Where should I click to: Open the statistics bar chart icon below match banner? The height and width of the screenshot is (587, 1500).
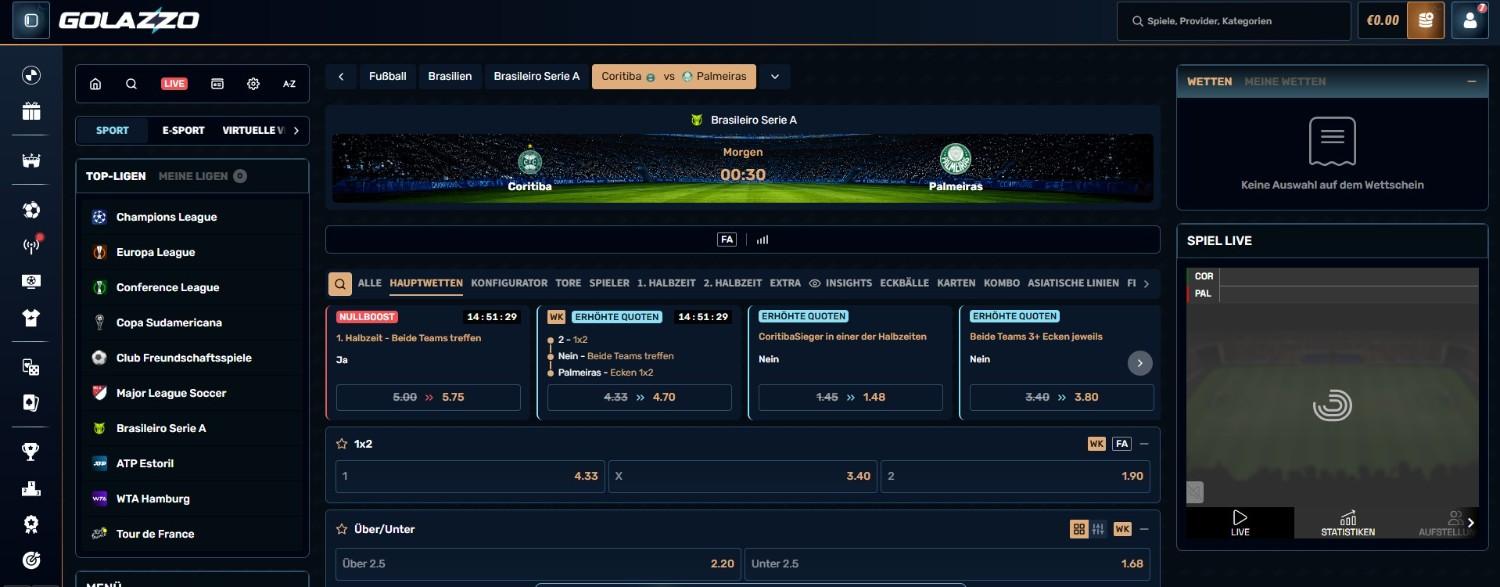[x=762, y=240]
